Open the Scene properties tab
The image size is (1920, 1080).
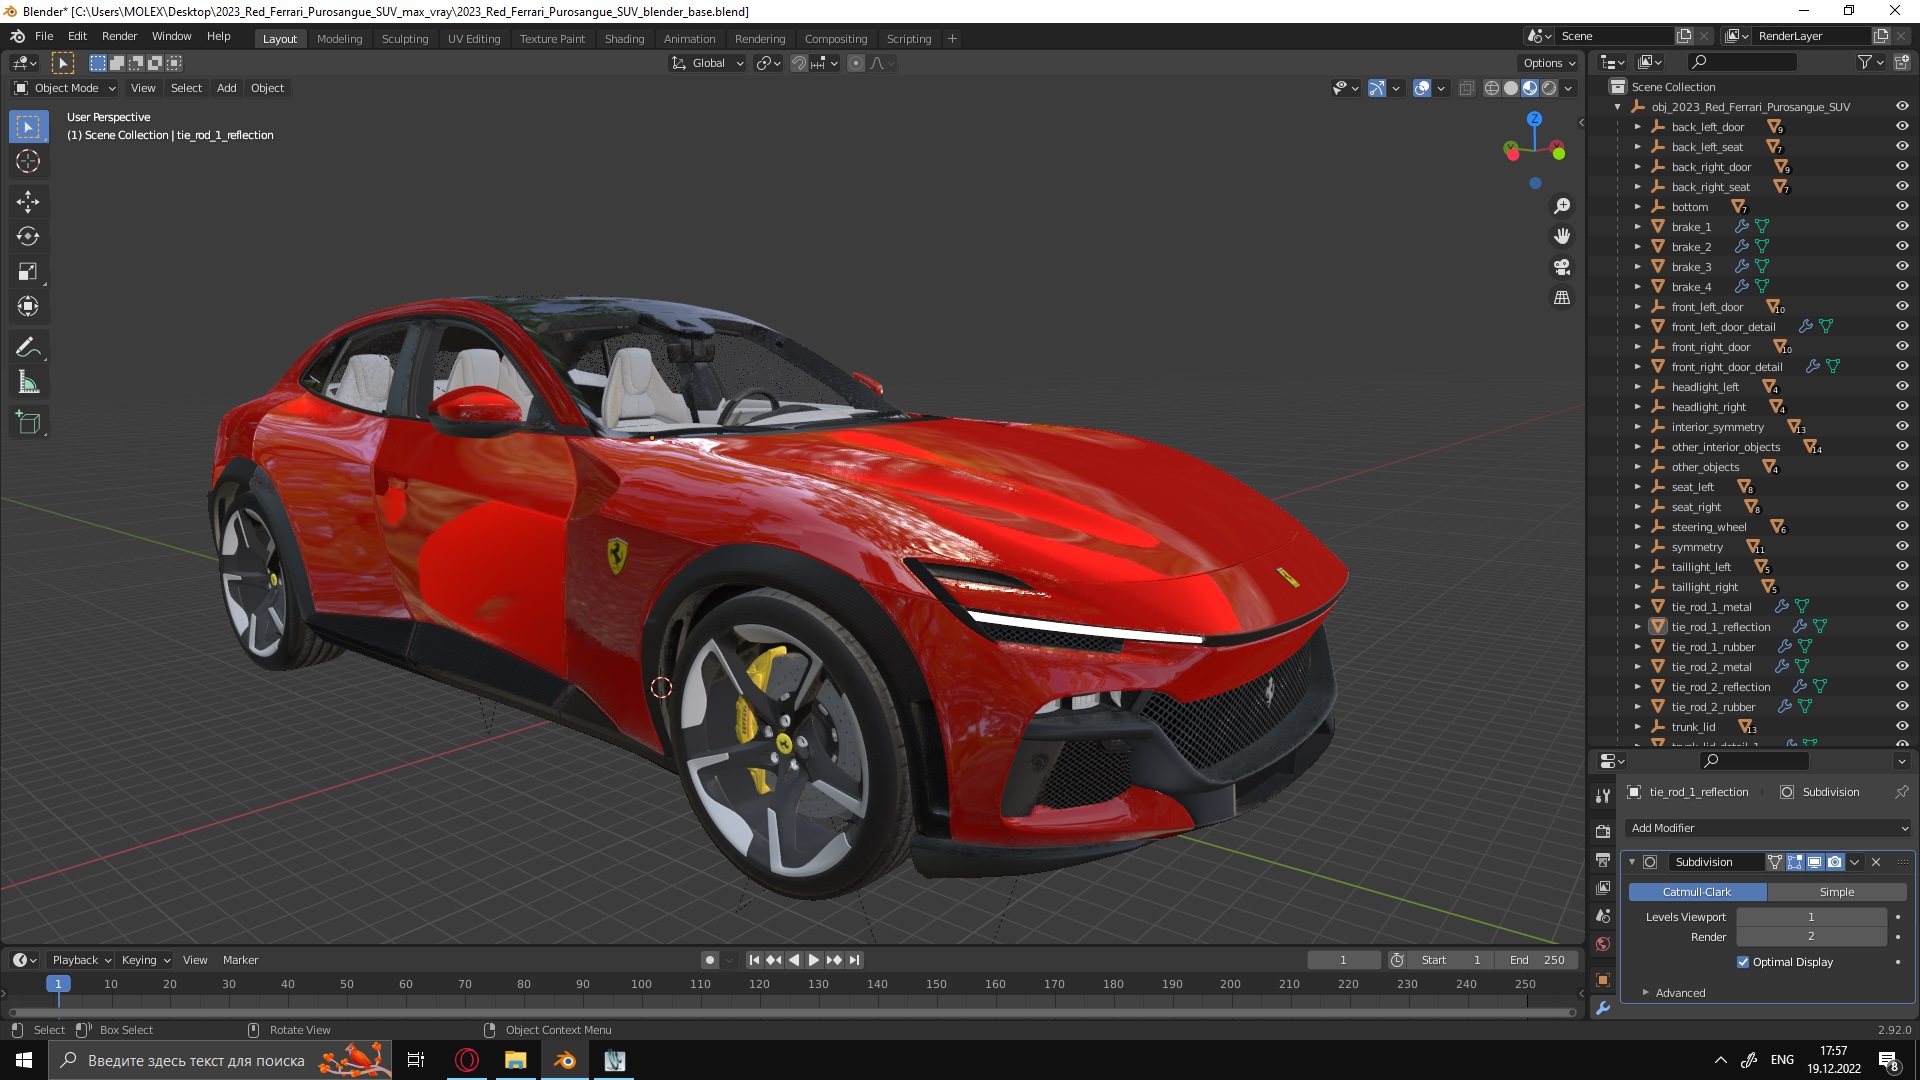point(1603,916)
